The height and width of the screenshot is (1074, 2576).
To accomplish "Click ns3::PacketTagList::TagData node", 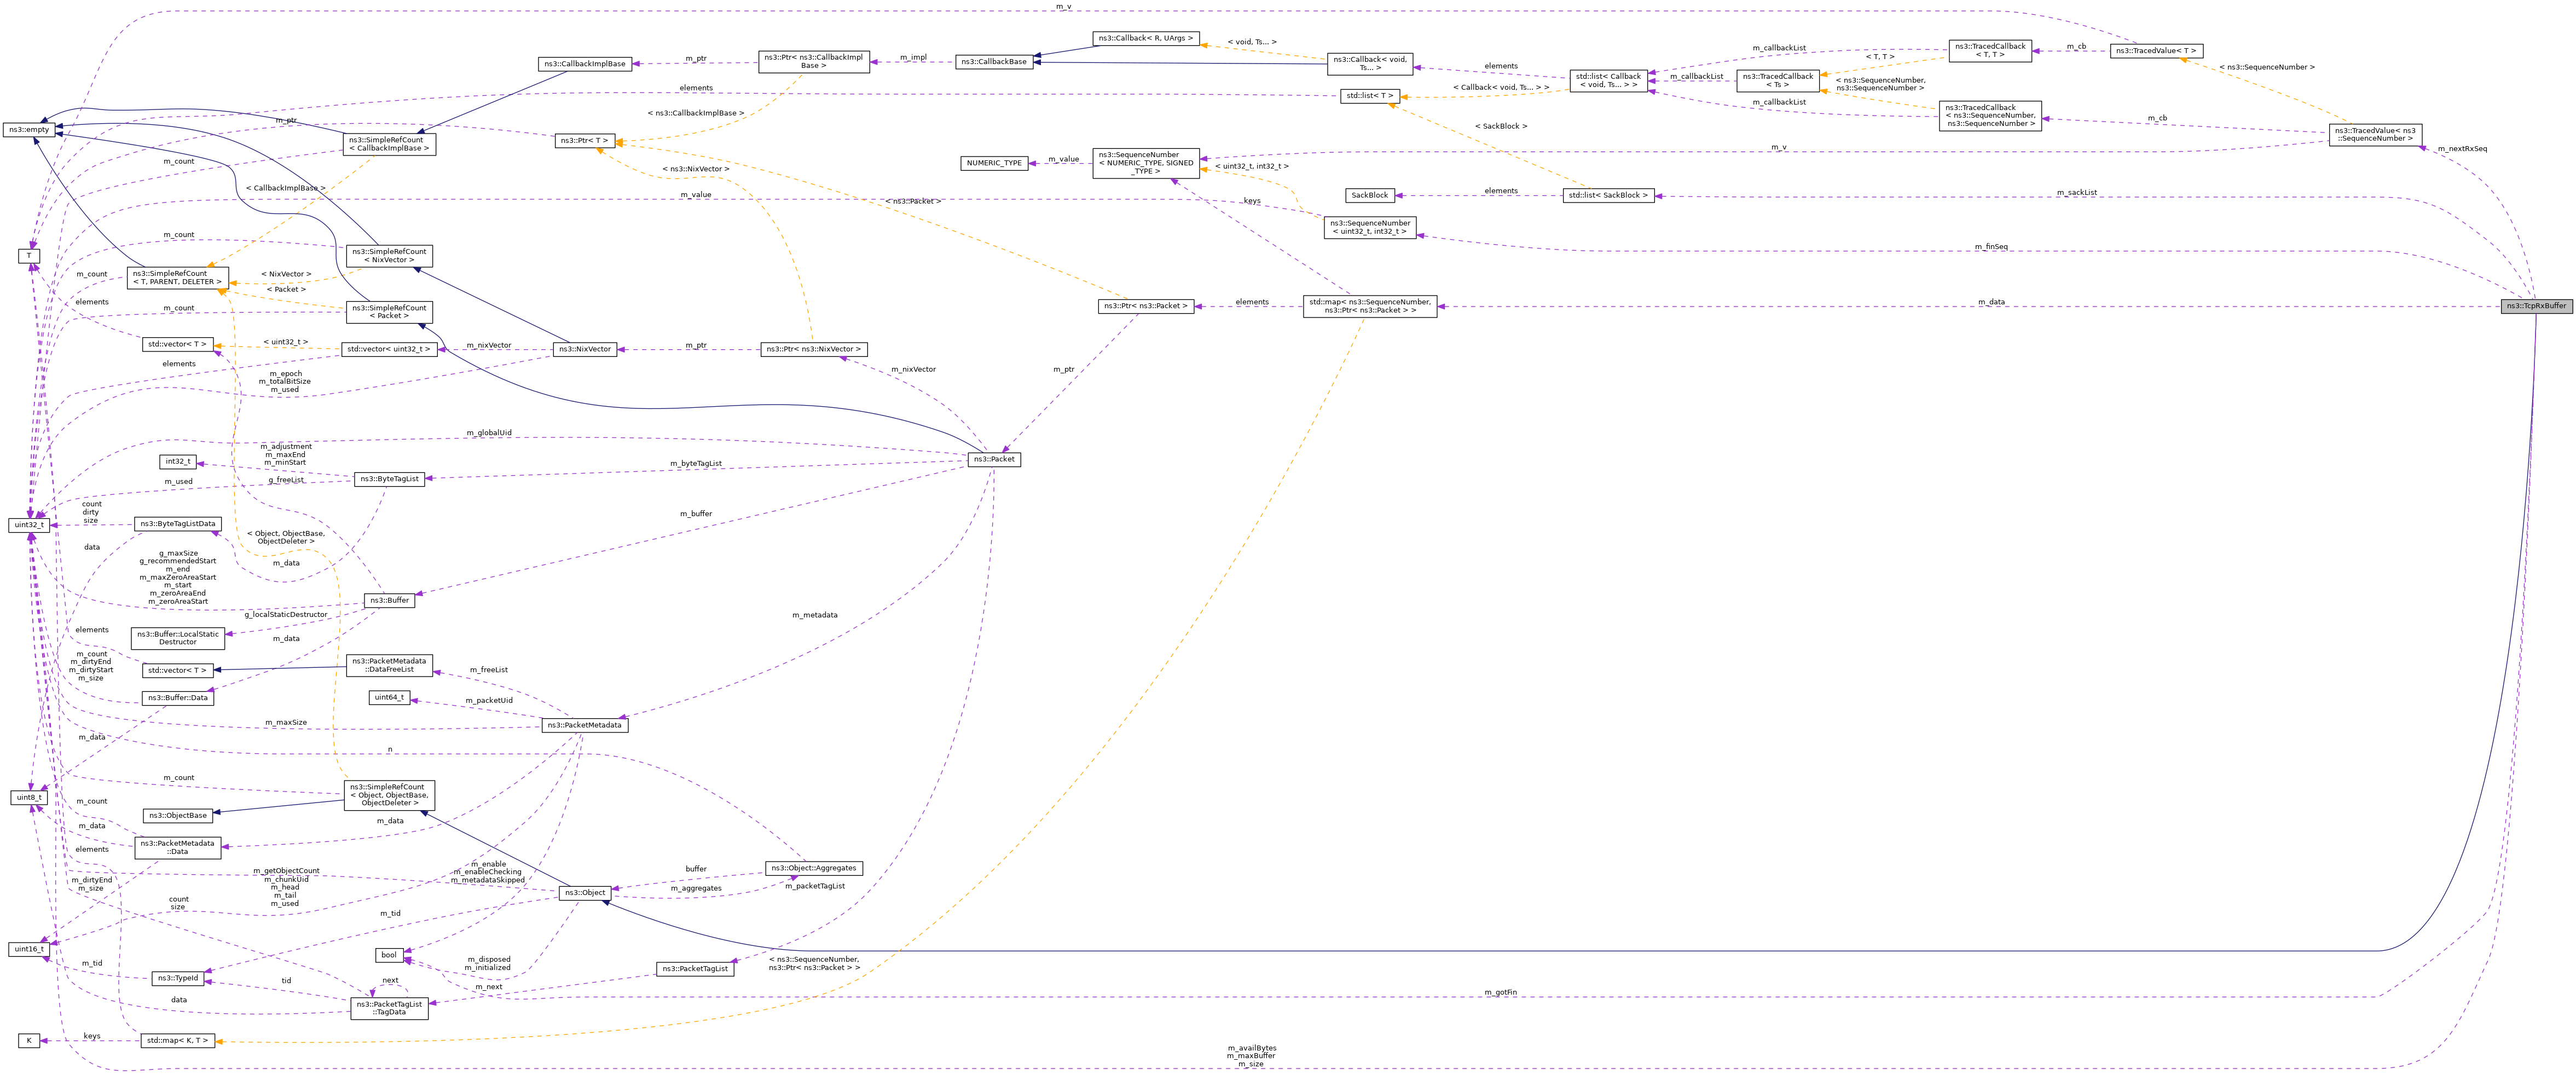I will tap(389, 1008).
